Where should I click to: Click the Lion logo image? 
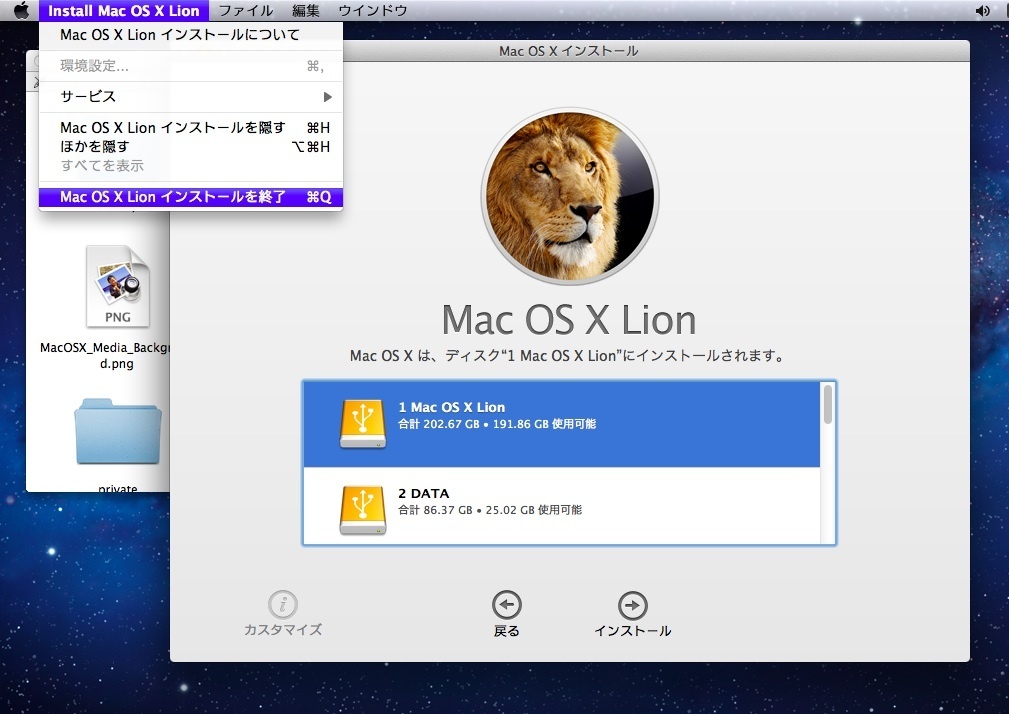point(568,195)
